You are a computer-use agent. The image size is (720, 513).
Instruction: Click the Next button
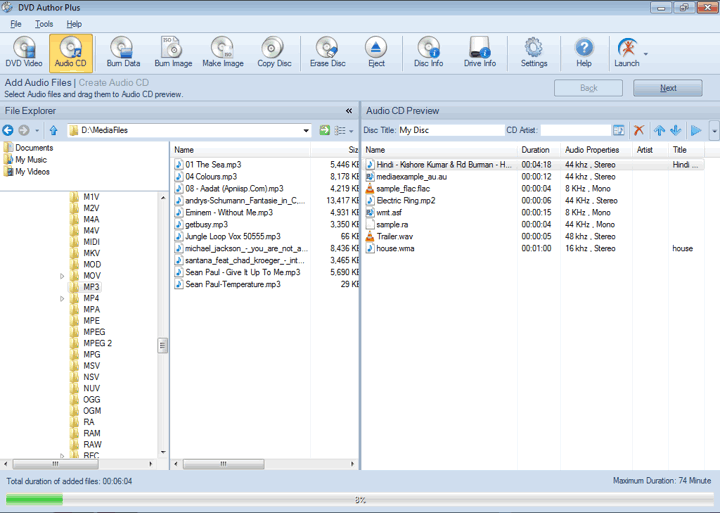[667, 88]
